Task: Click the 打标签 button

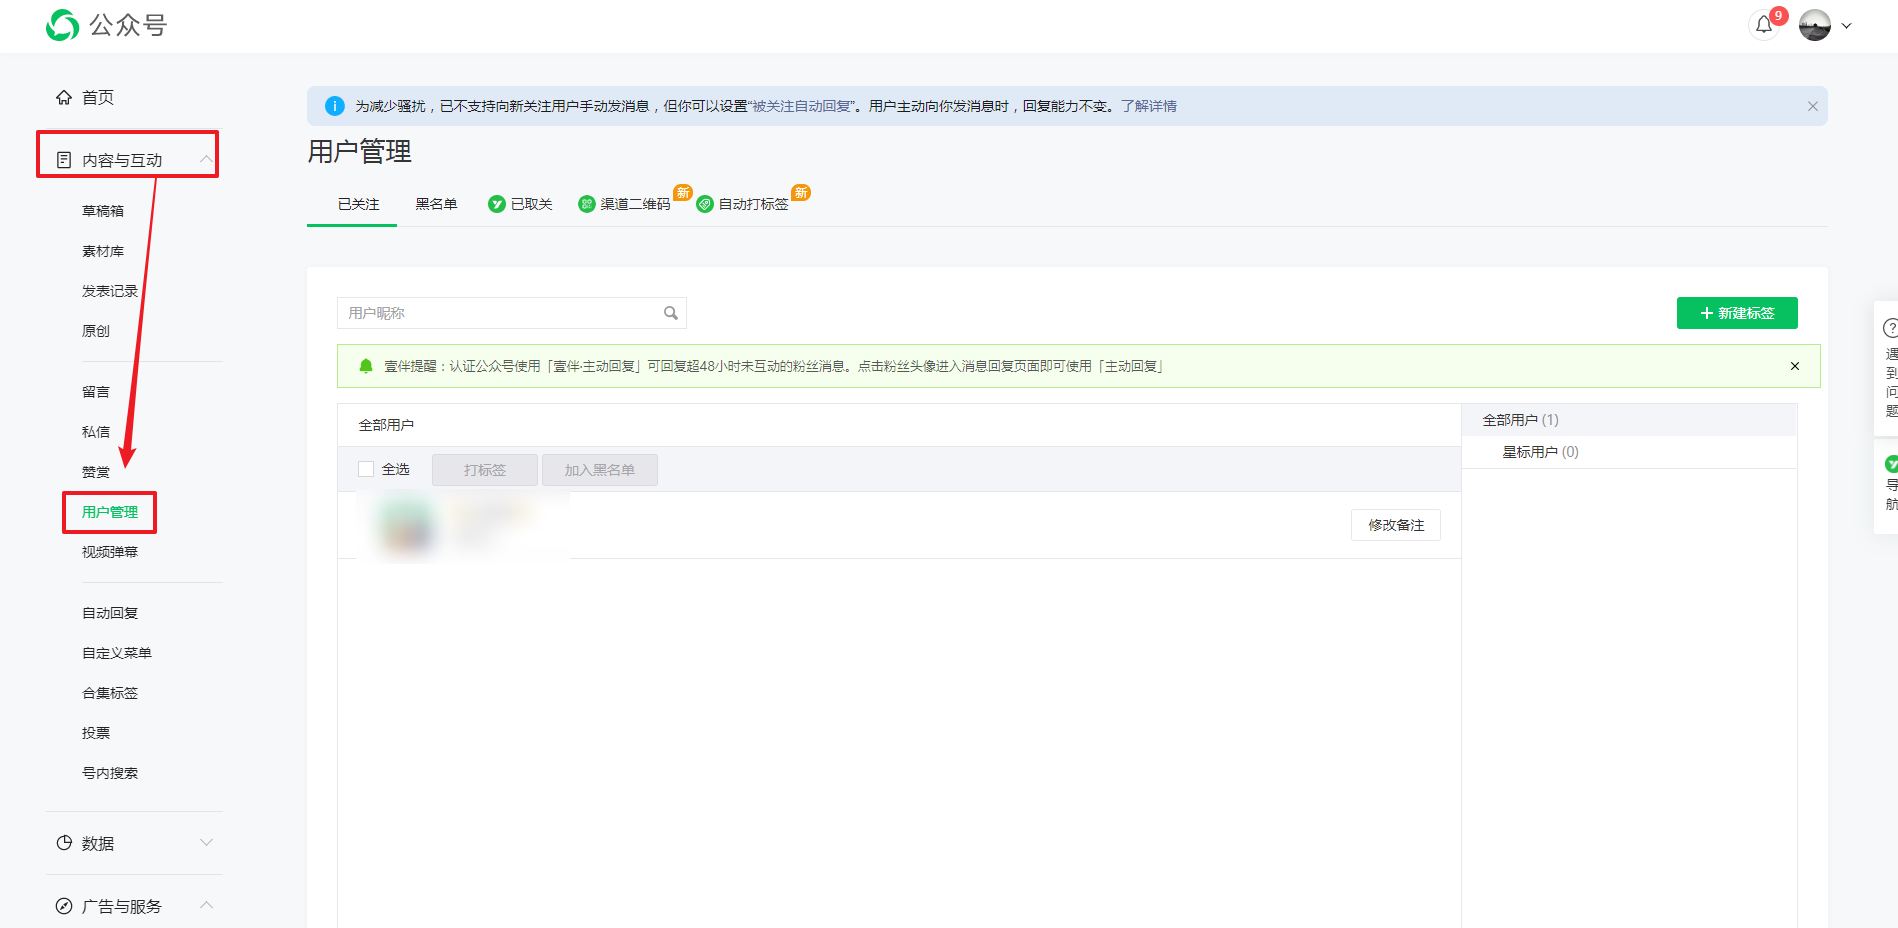Action: click(485, 470)
